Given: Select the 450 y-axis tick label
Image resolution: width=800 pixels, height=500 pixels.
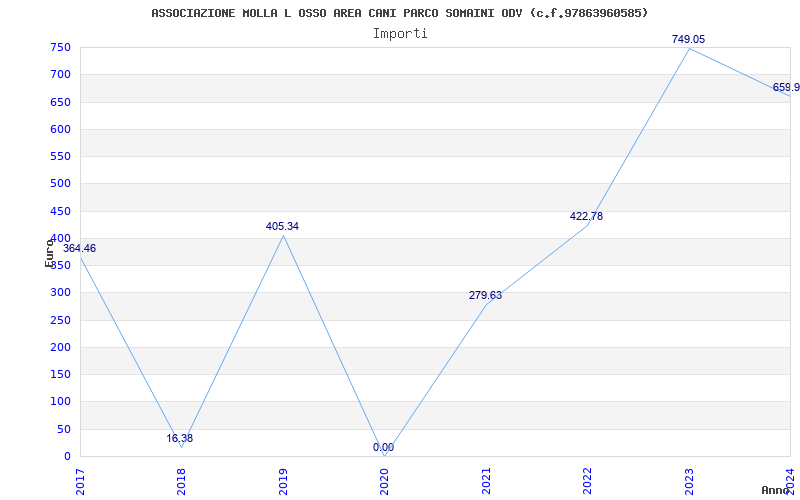Looking at the screenshot, I should [60, 211].
